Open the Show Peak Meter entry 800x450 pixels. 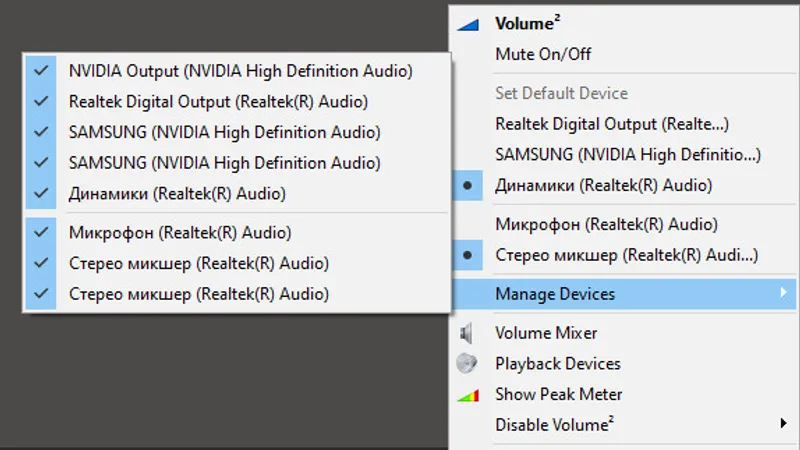558,394
